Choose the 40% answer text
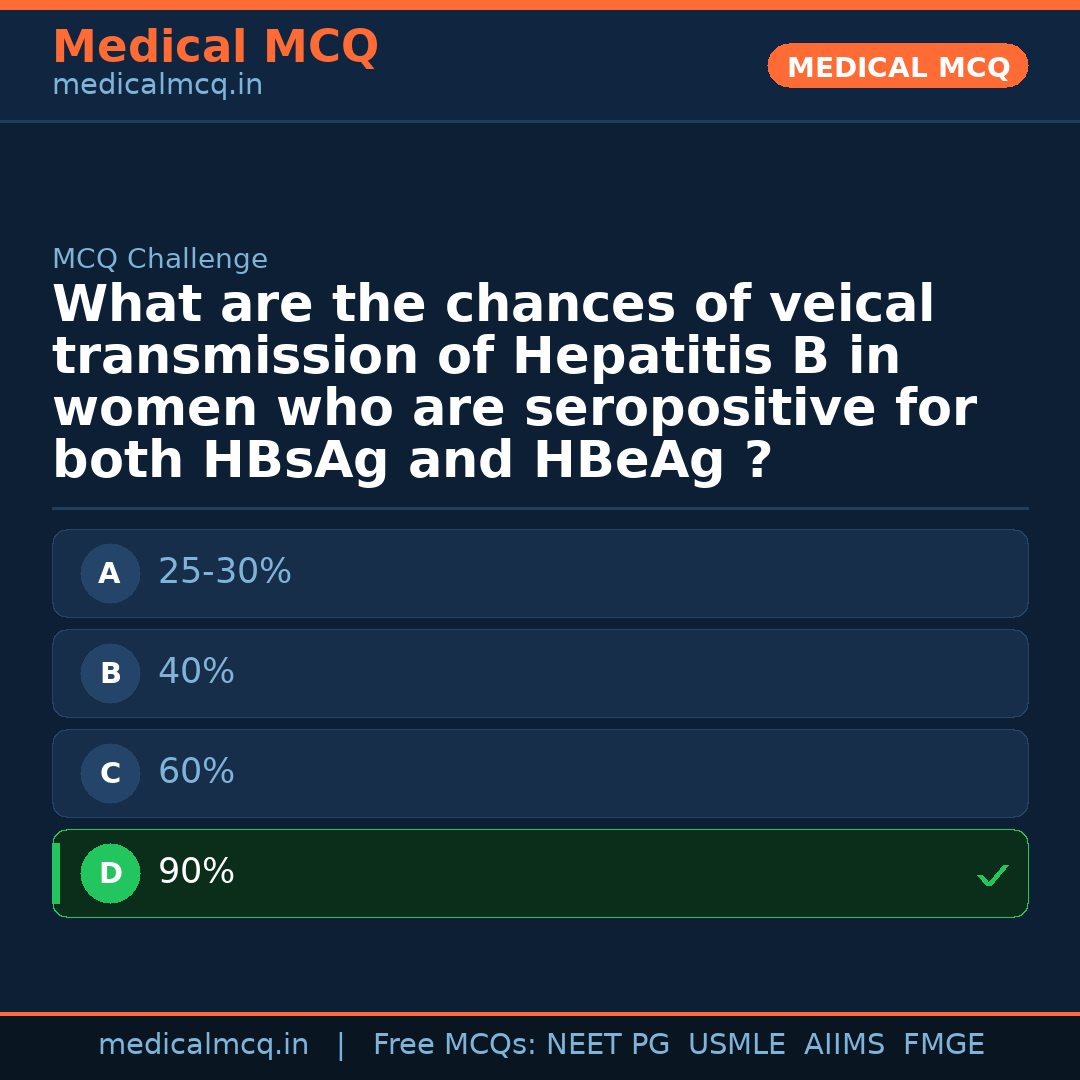The height and width of the screenshot is (1080, 1080). [196, 672]
